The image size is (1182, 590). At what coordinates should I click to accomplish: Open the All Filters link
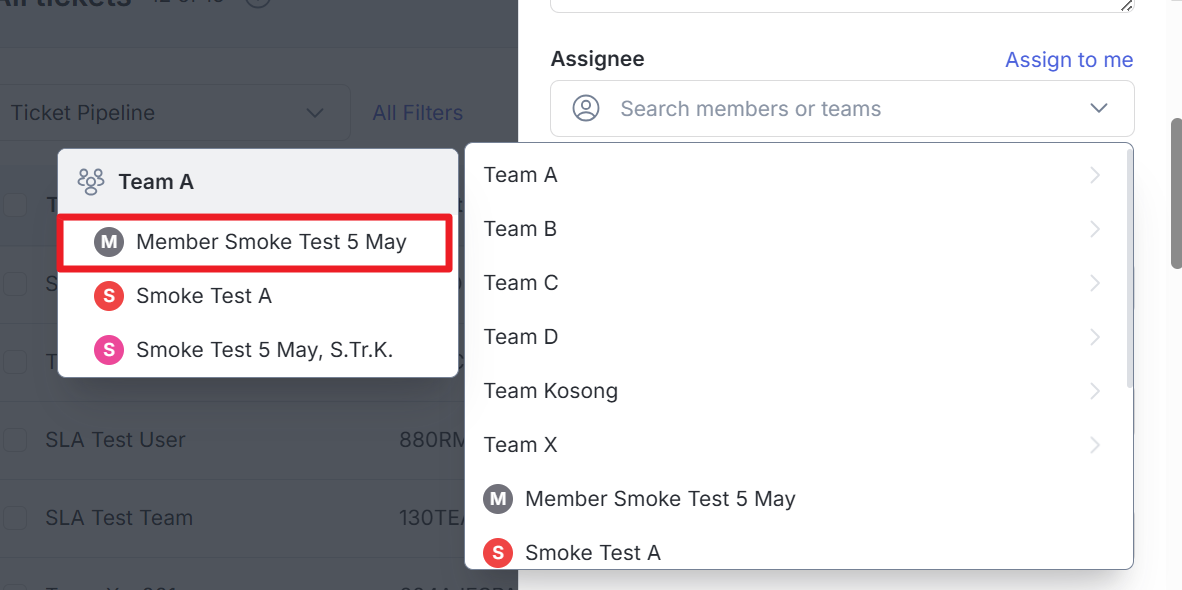(417, 113)
